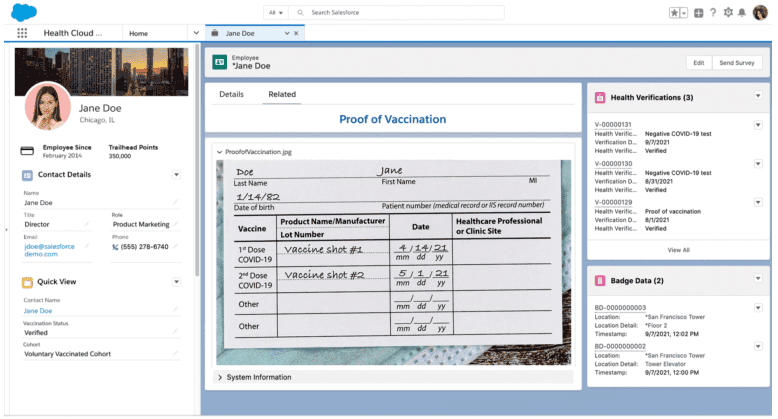This screenshot has width=778, height=419.
Task: Open the Notifications bell icon
Action: 742,13
